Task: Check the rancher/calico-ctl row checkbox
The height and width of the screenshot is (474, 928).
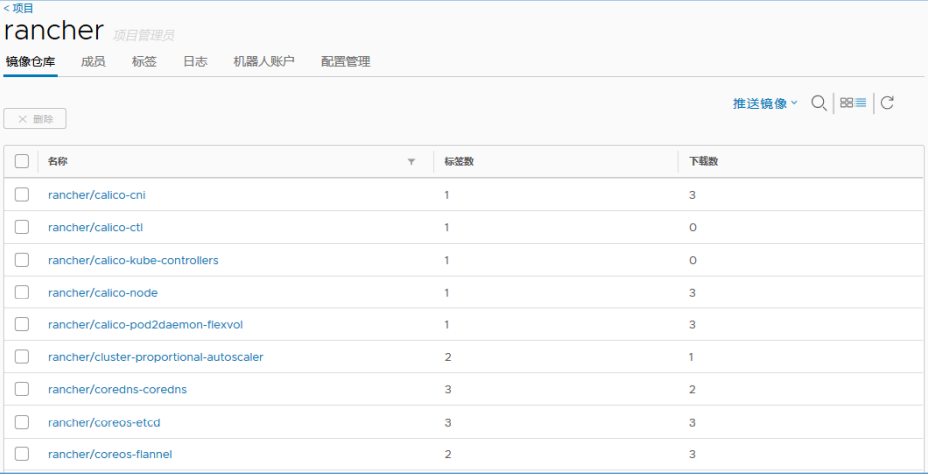Action: [x=22, y=227]
